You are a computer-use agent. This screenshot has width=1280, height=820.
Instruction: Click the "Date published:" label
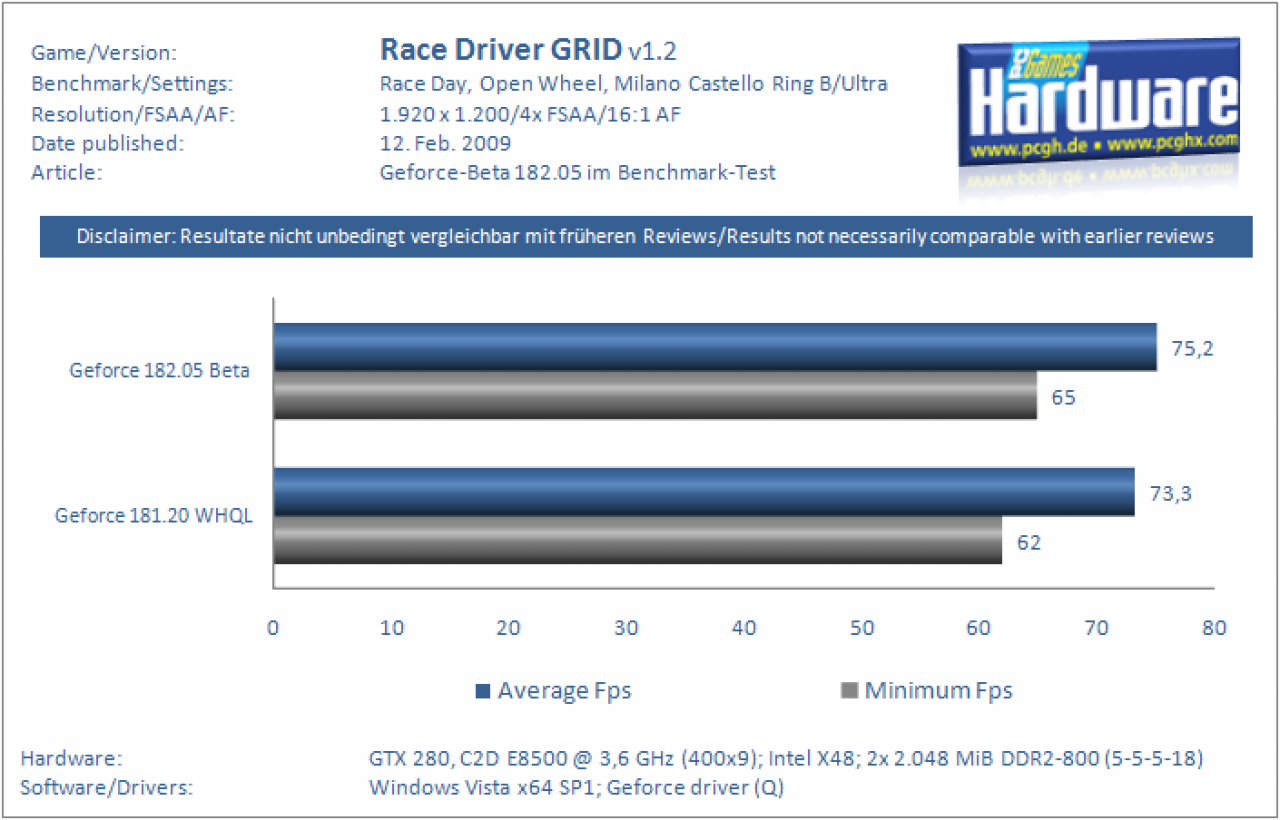[x=108, y=144]
